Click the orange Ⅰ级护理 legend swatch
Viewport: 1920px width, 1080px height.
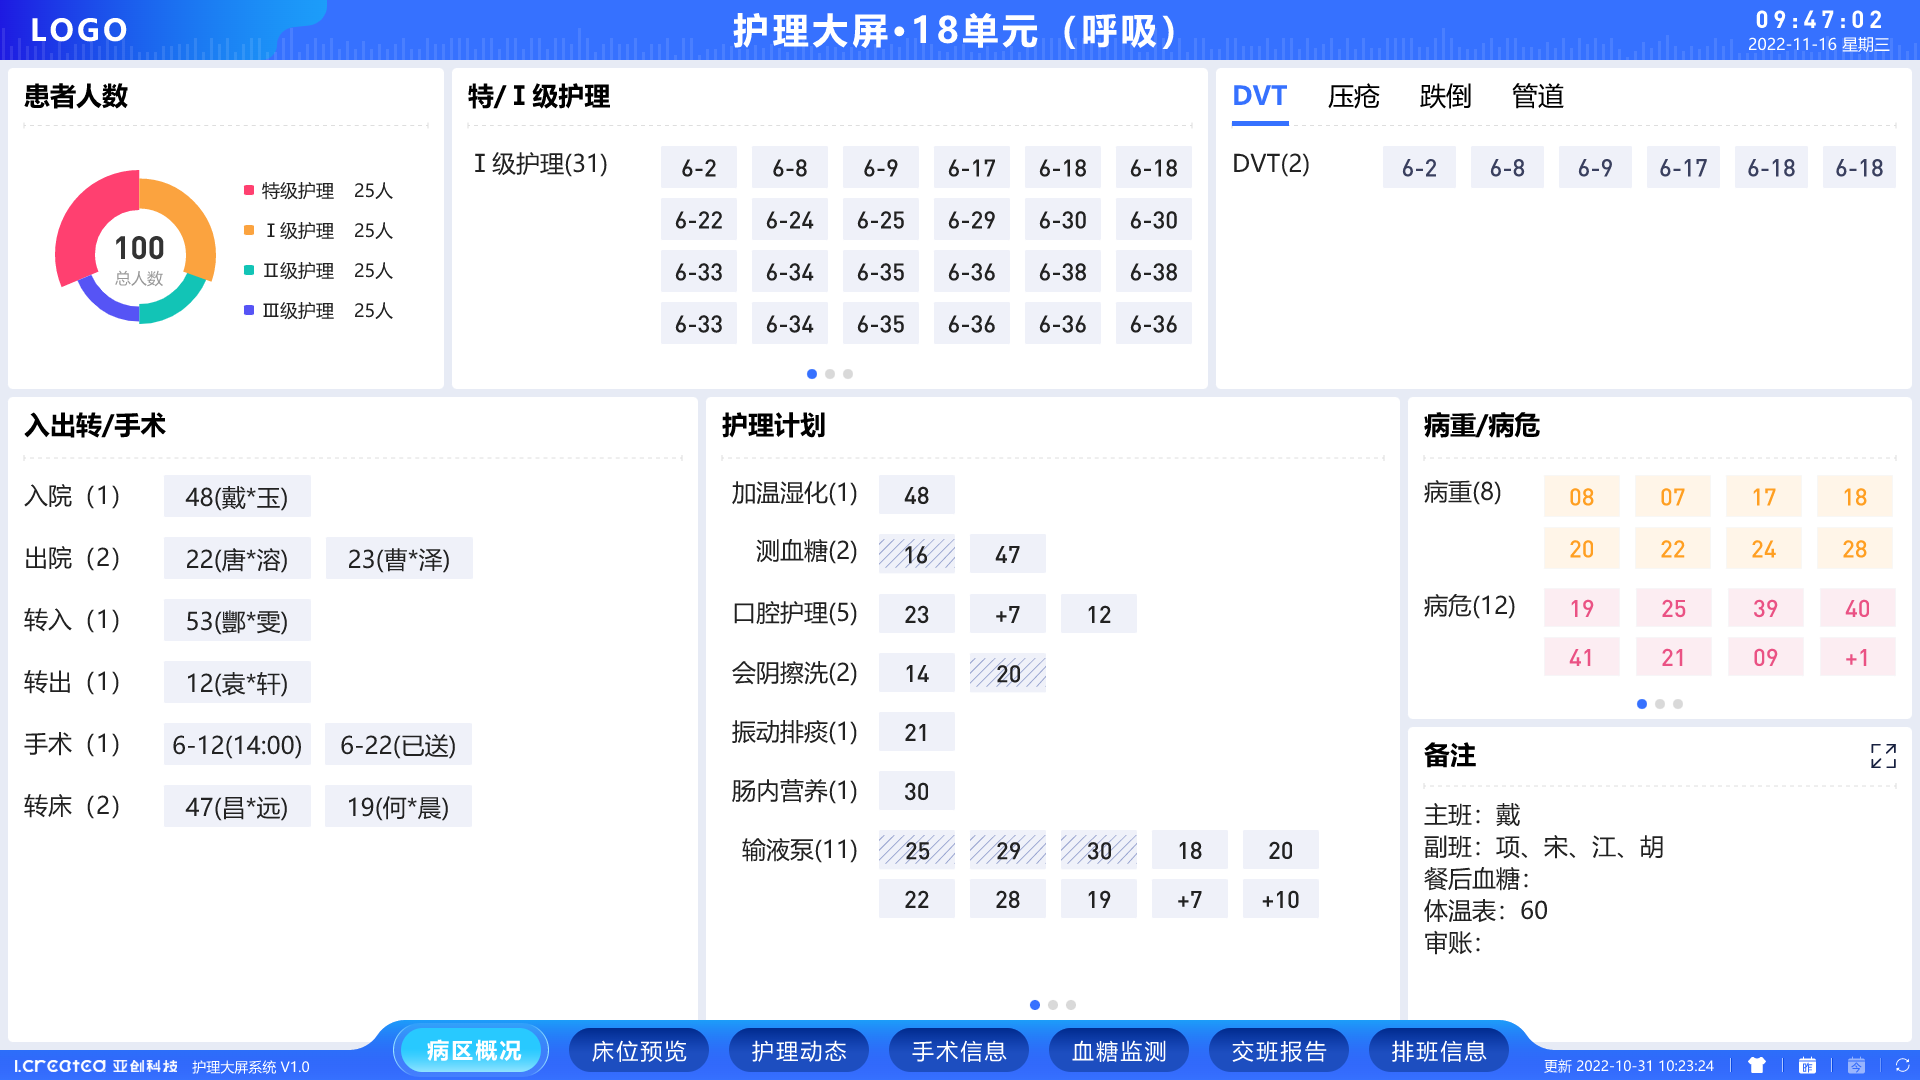[249, 230]
